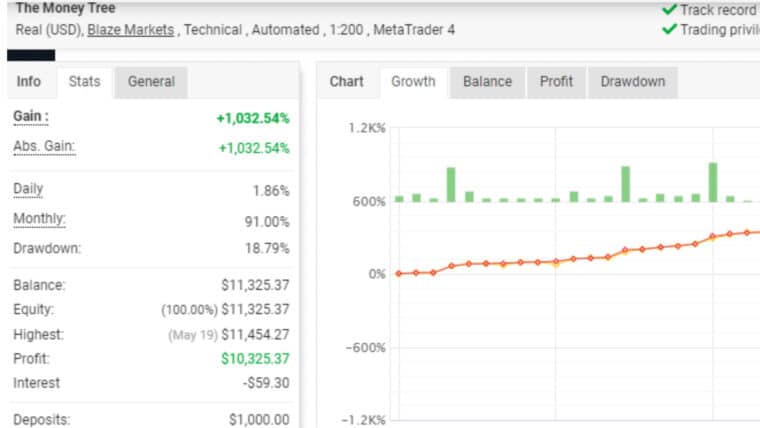Click the green Track record checkmark icon
This screenshot has height=428, width=760.
[669, 9]
